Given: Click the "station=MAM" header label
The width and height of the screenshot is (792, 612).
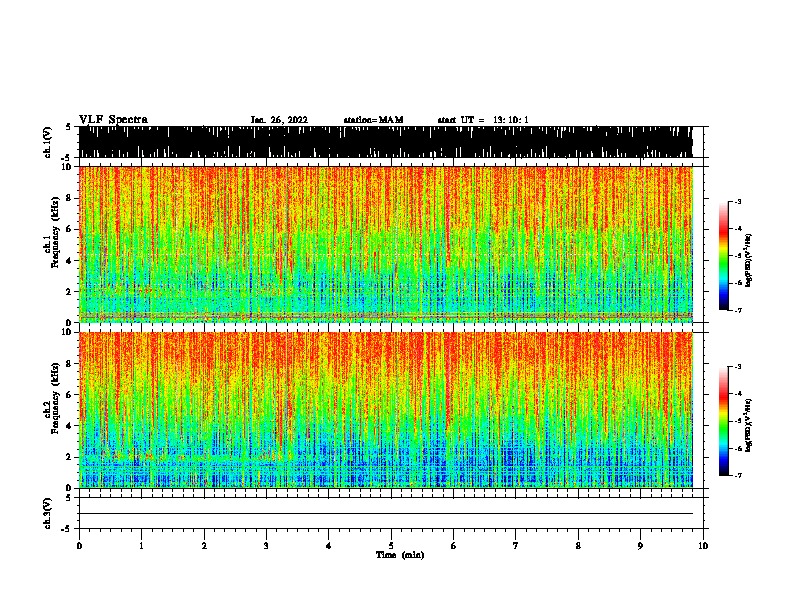Looking at the screenshot, I should [373, 120].
